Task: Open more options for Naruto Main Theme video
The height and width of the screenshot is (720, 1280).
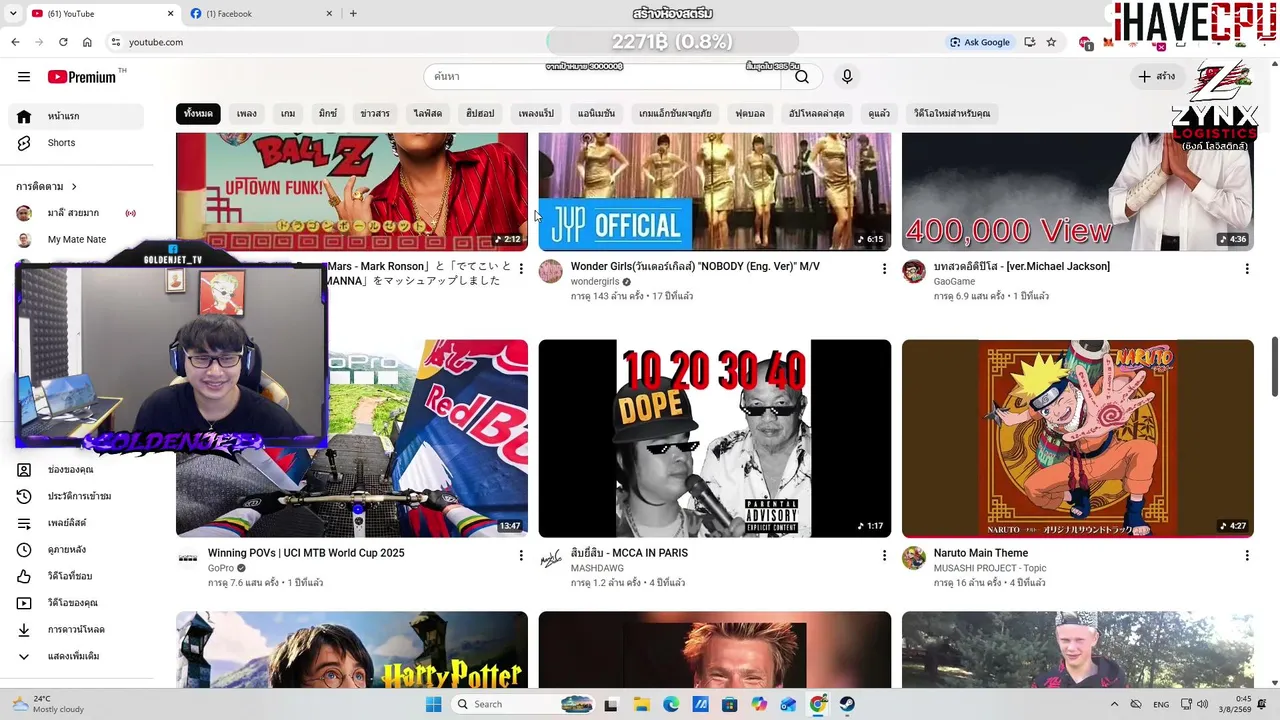Action: [x=1247, y=555]
